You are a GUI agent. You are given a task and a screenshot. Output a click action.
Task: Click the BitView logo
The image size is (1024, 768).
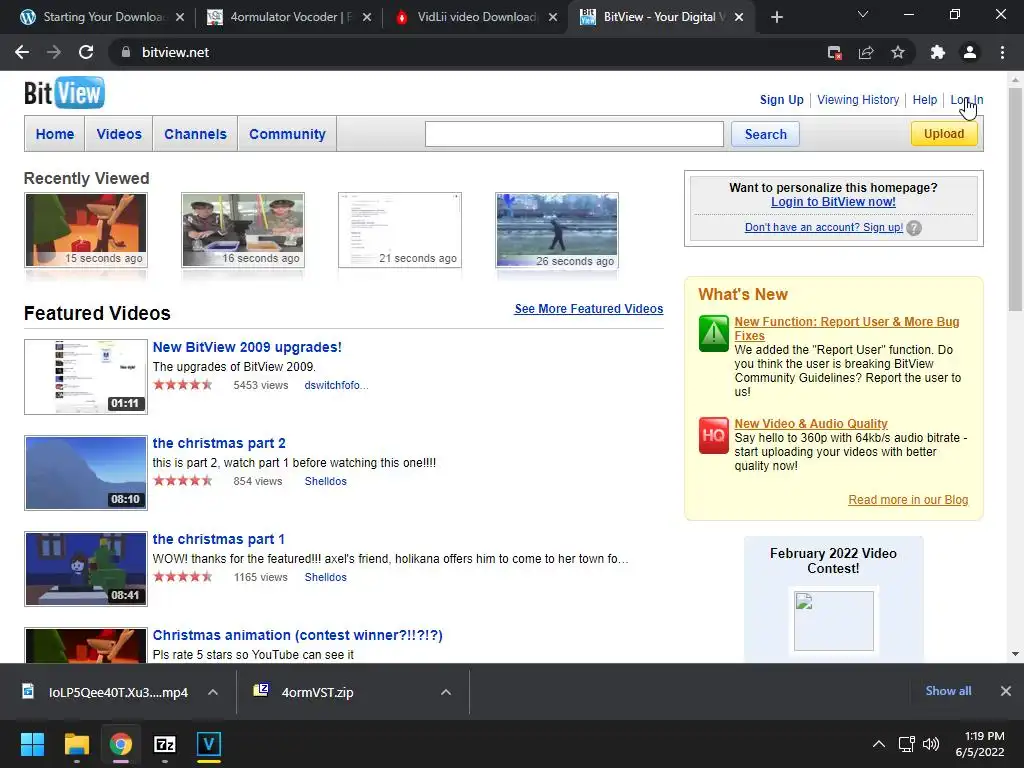[64, 93]
